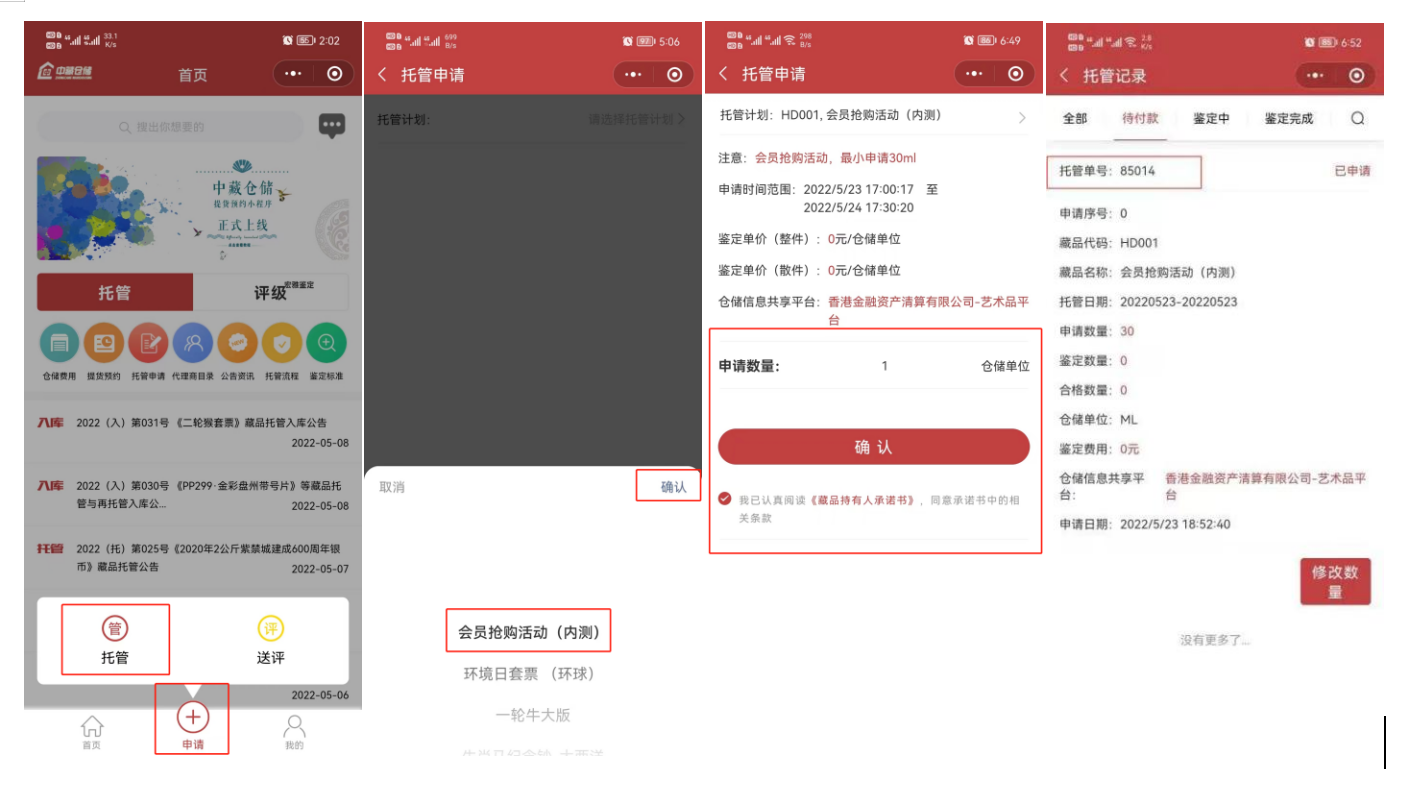Open the blue 代理商目录 agent directory icon
The image size is (1405, 787).
[193, 343]
